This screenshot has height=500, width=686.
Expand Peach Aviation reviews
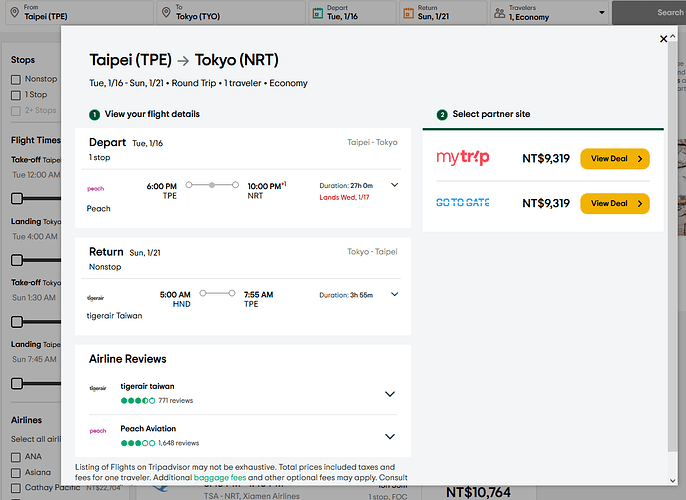pyautogui.click(x=389, y=437)
